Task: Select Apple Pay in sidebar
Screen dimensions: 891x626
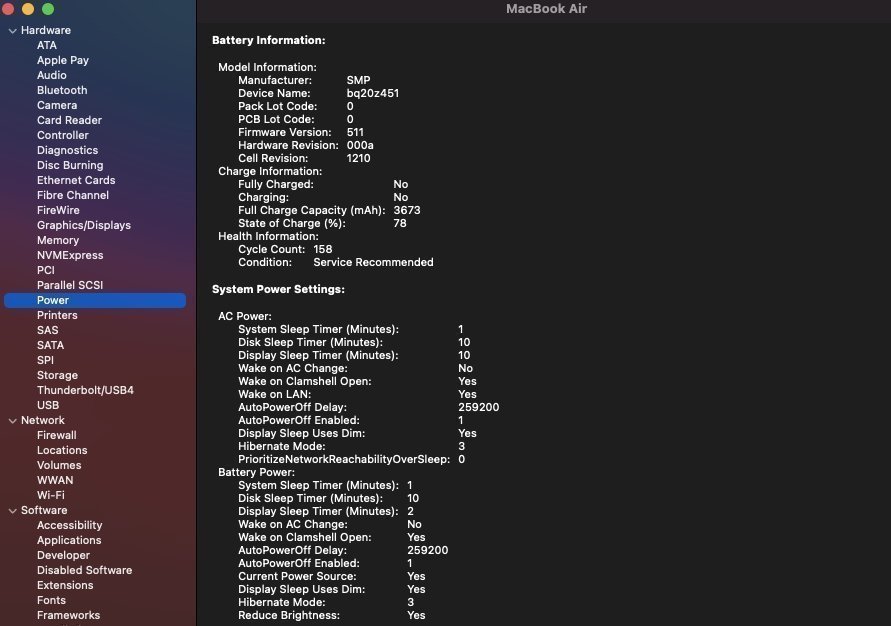Action: pos(63,60)
